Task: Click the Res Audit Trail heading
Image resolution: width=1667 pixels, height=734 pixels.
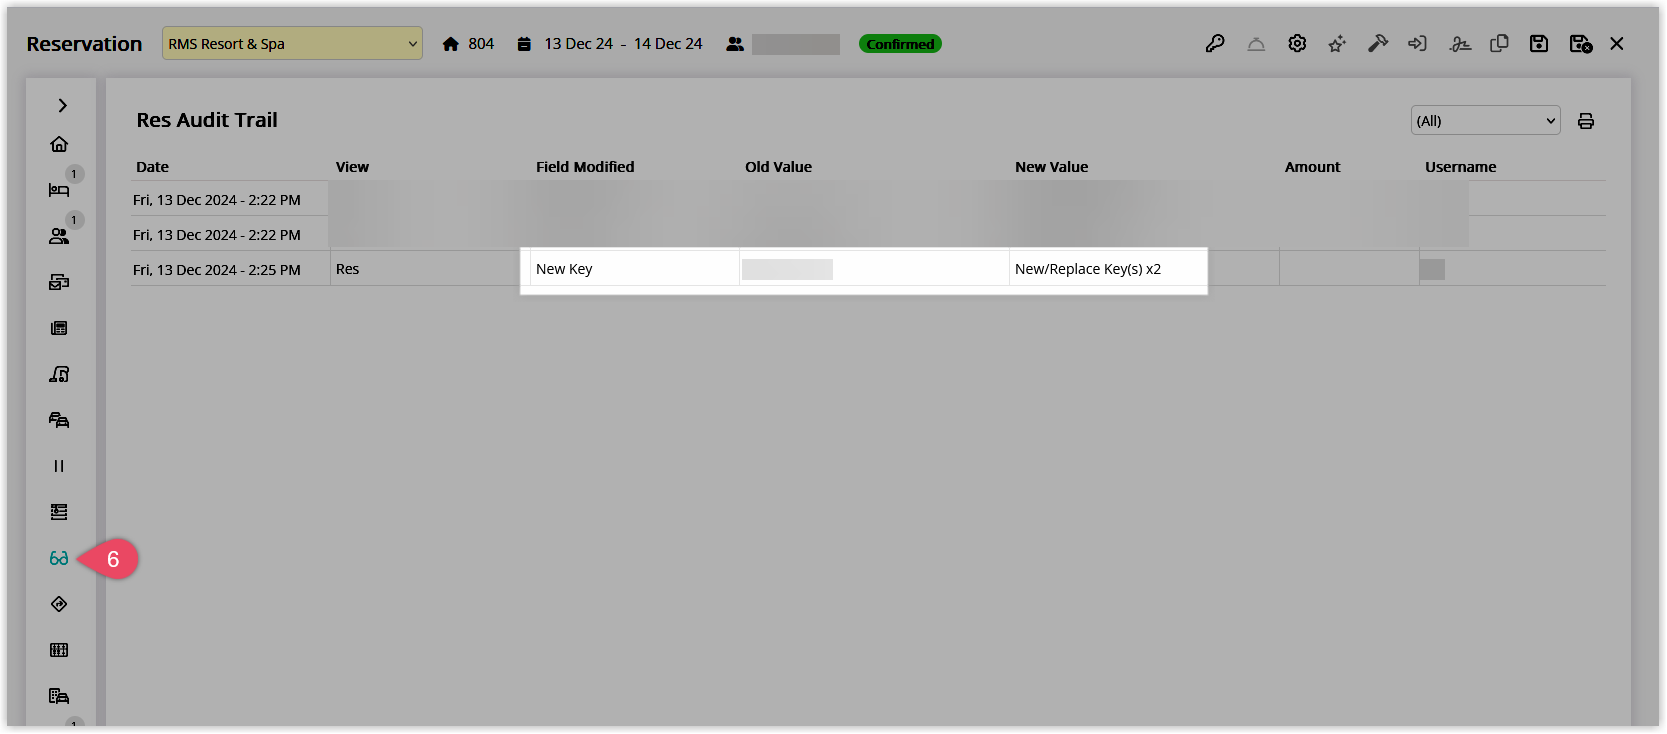Action: click(207, 120)
